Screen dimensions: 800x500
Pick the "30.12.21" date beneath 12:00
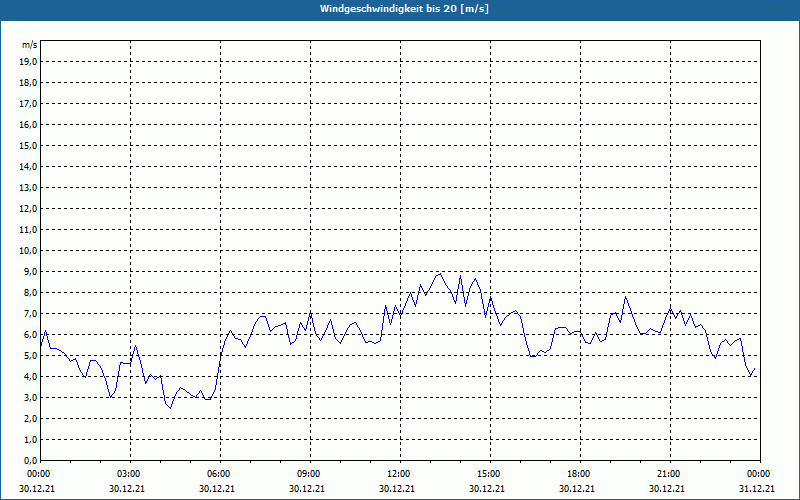tap(396, 488)
